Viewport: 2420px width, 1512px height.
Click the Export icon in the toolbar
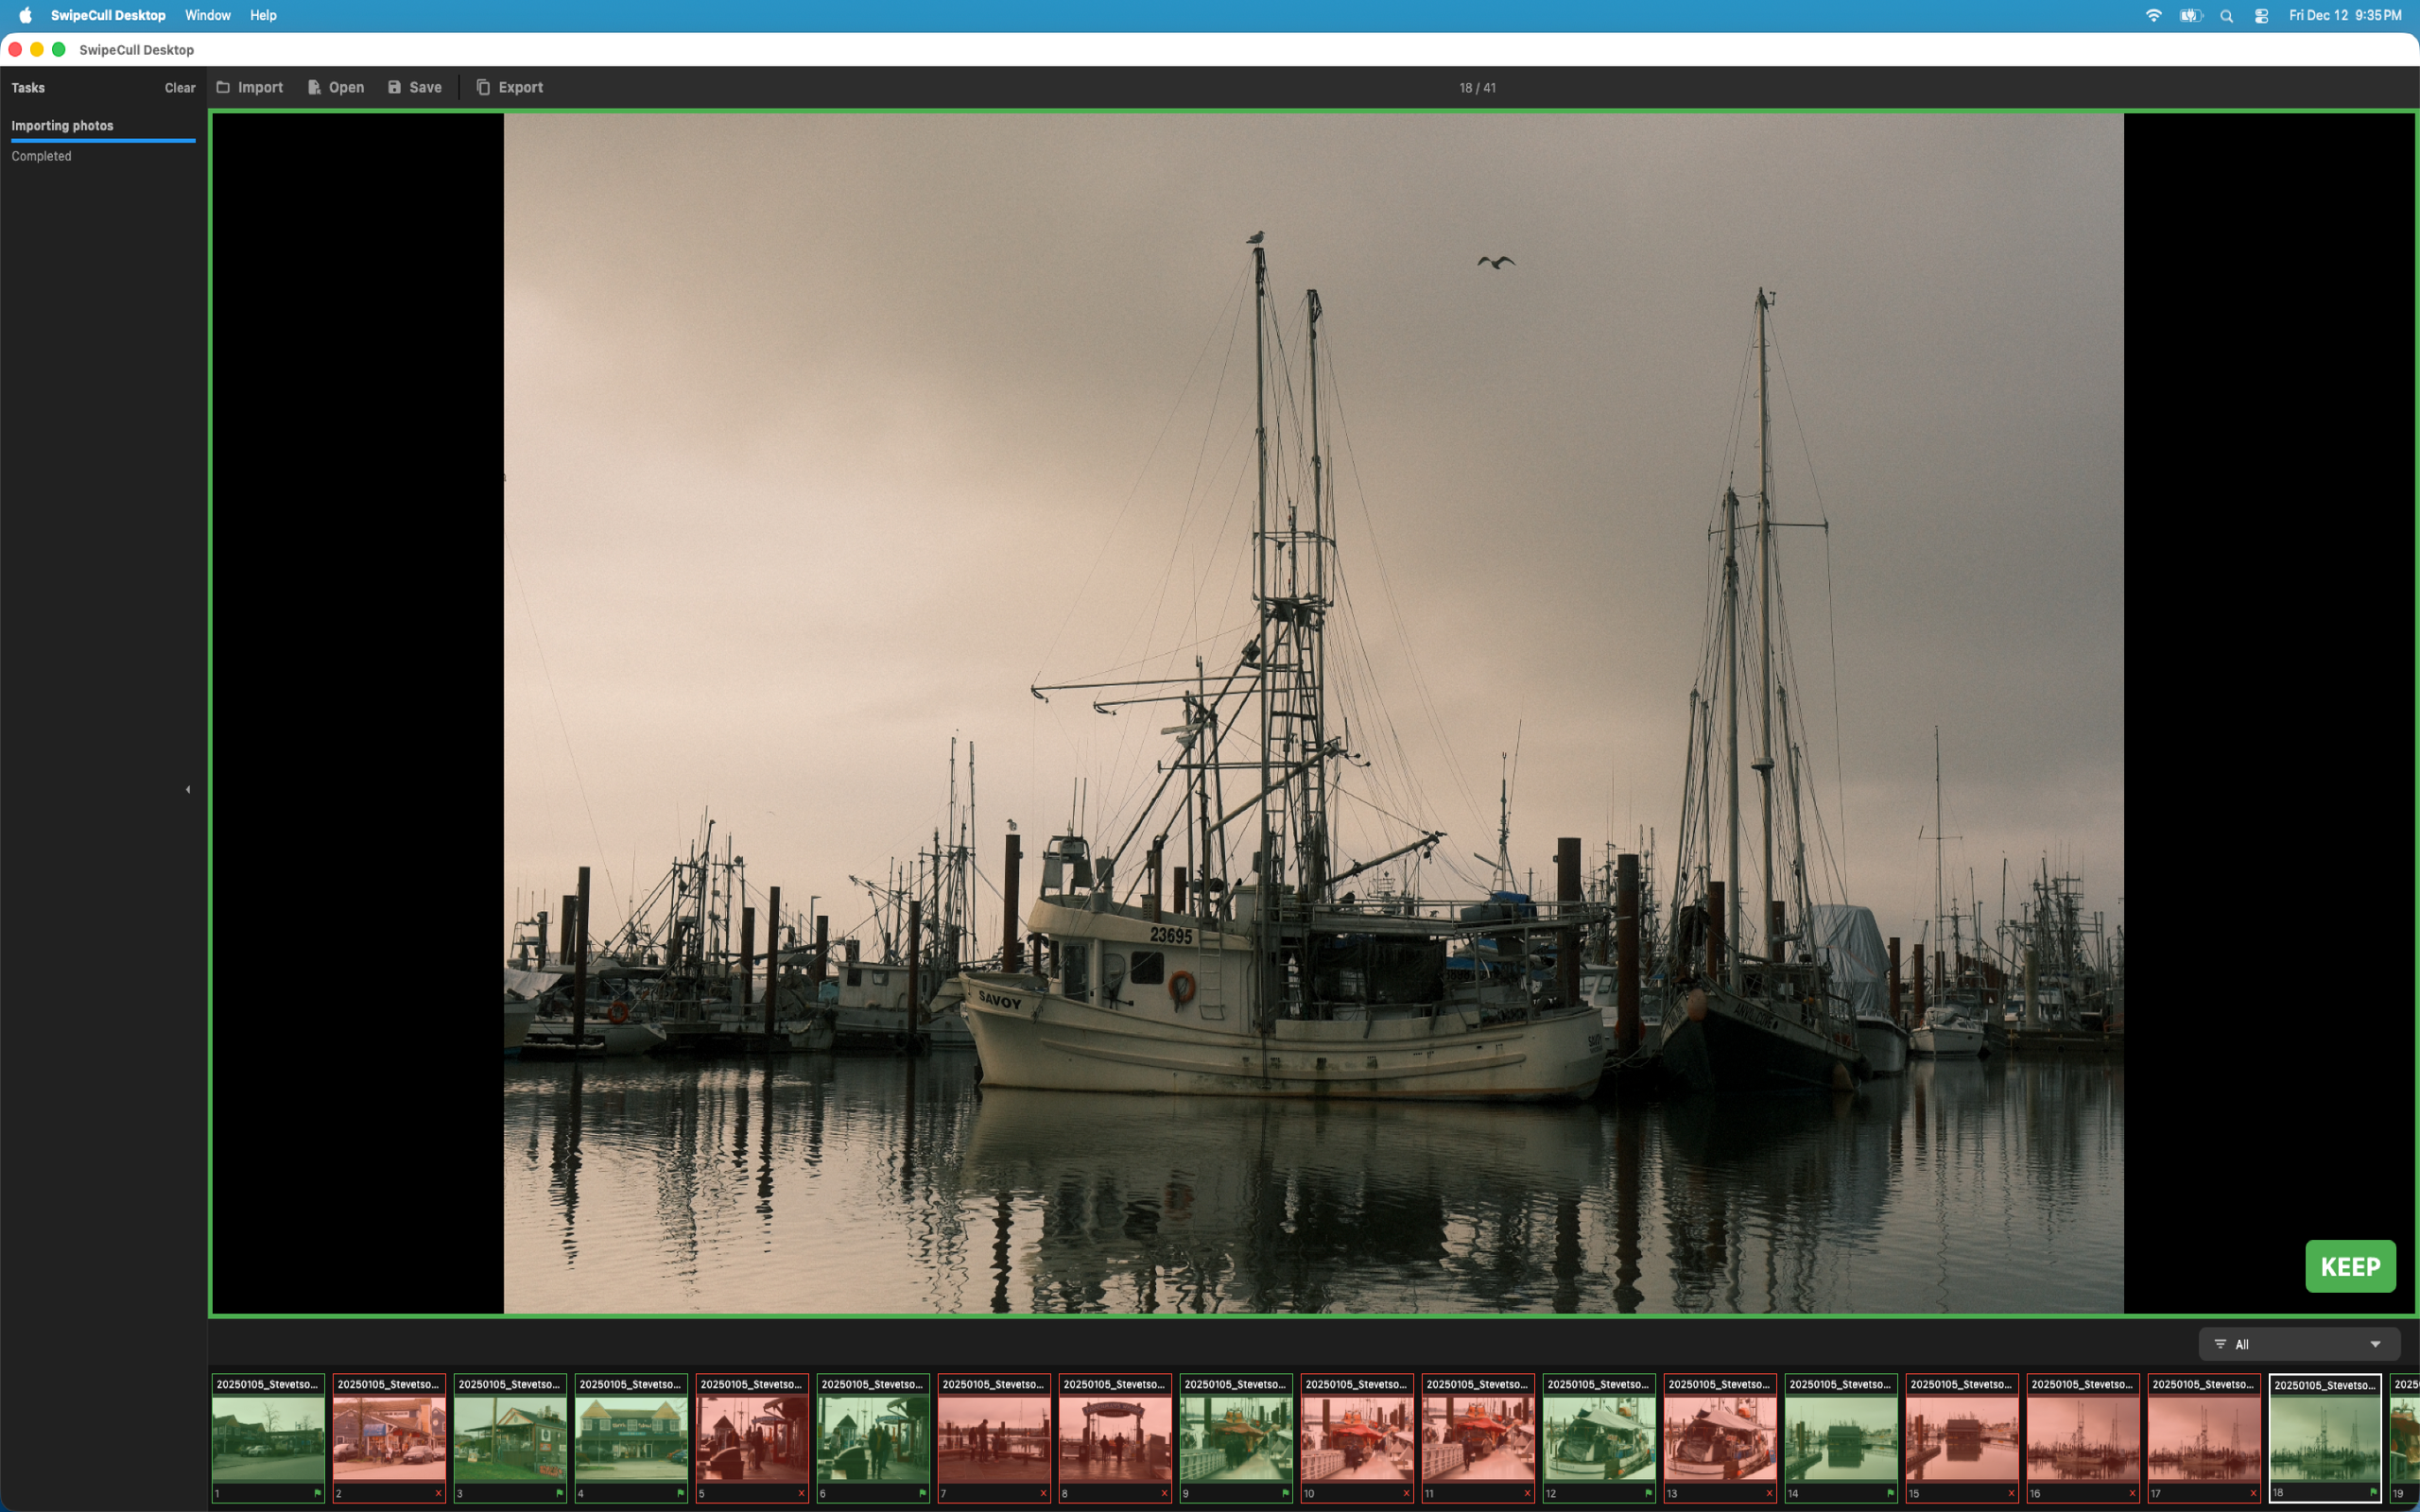[x=483, y=87]
